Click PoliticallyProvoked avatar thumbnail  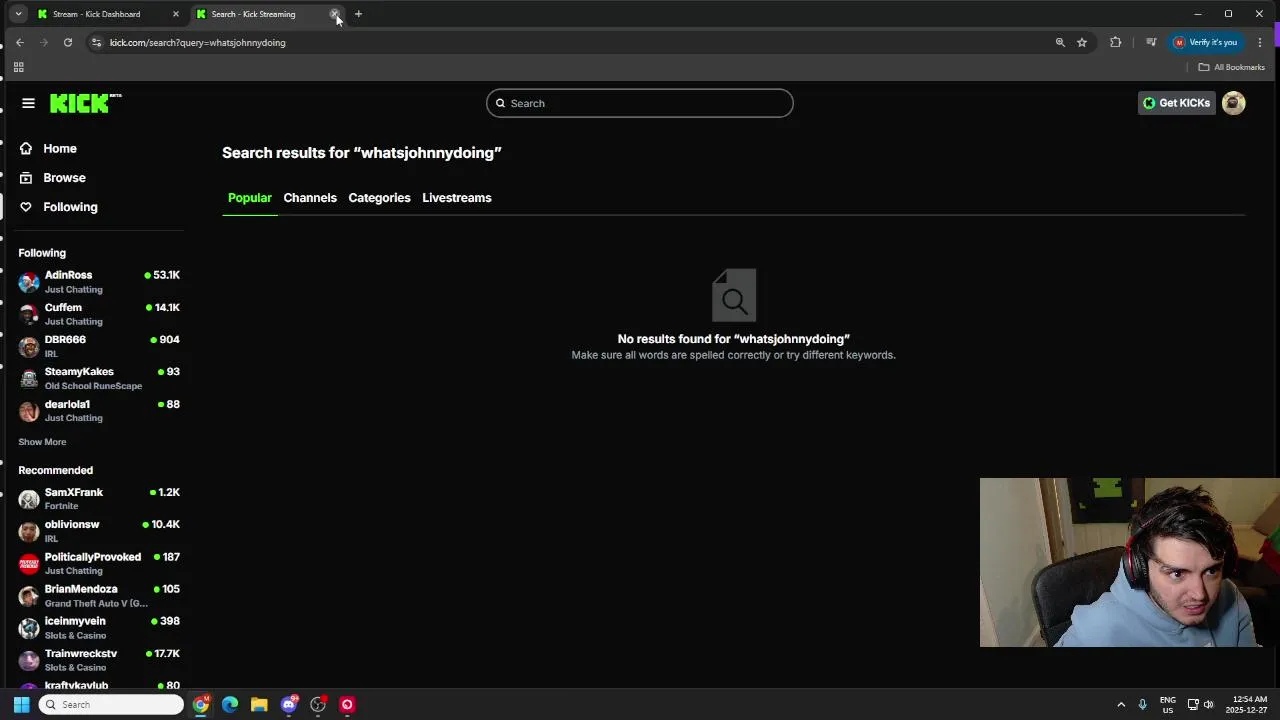(29, 563)
